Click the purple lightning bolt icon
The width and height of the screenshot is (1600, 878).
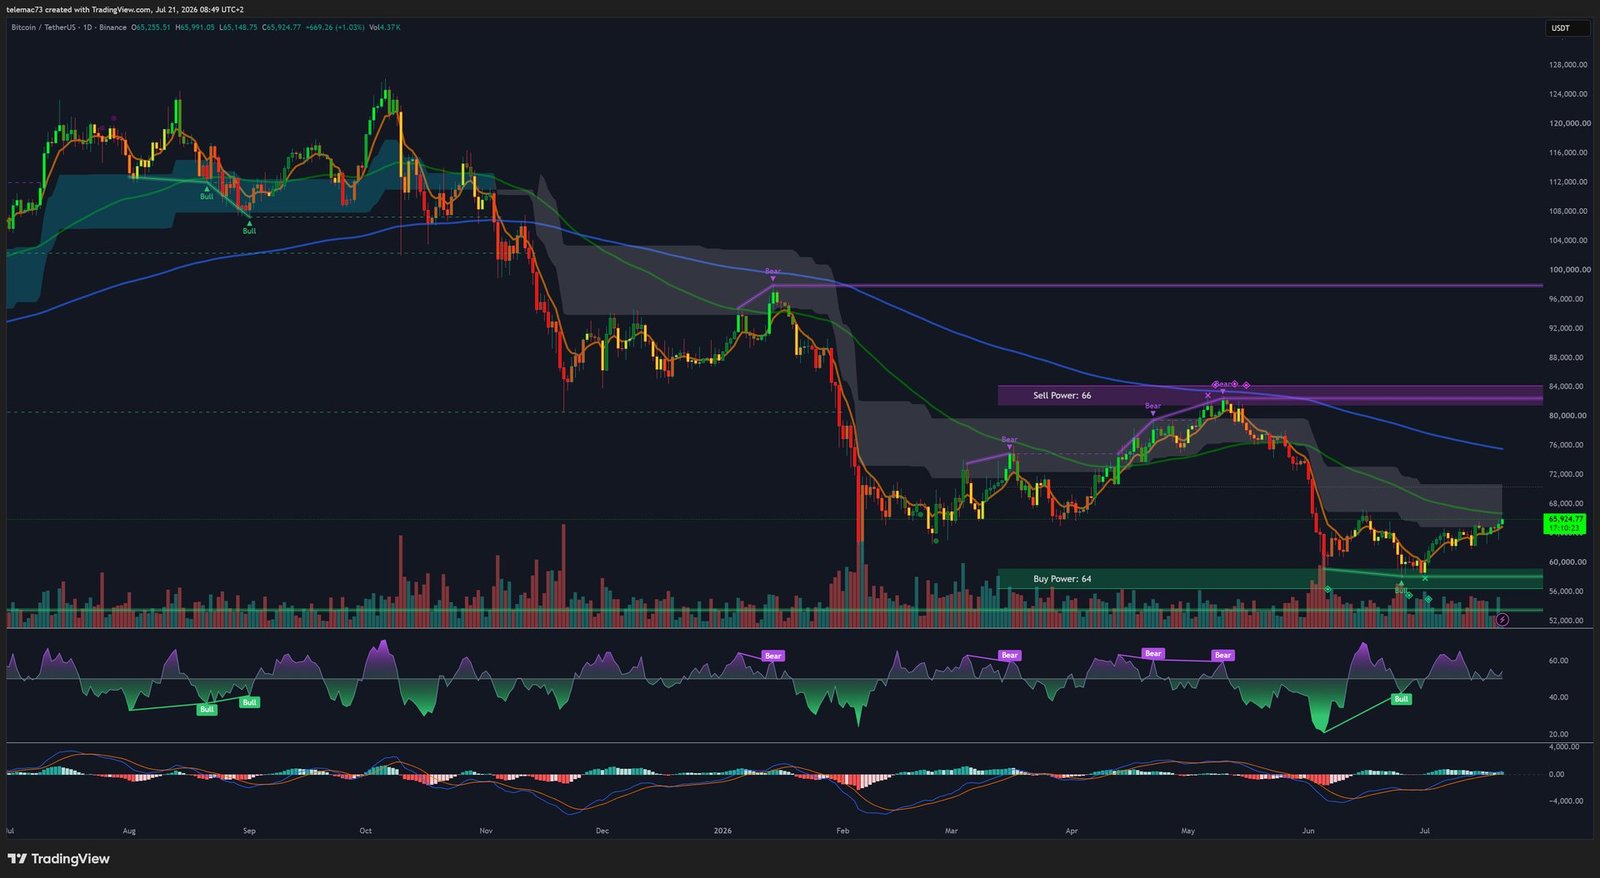pyautogui.click(x=1502, y=620)
